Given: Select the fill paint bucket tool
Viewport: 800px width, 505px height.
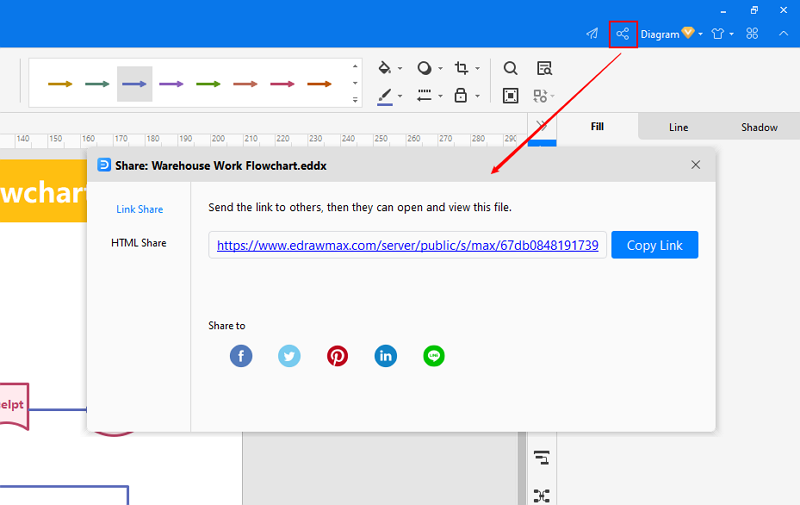Looking at the screenshot, I should click(385, 67).
